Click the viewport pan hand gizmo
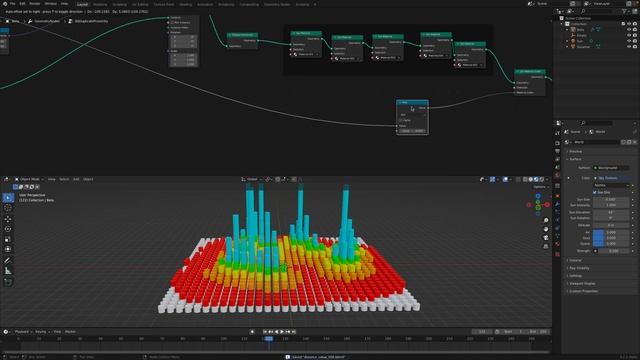The image size is (640, 360). point(546,229)
